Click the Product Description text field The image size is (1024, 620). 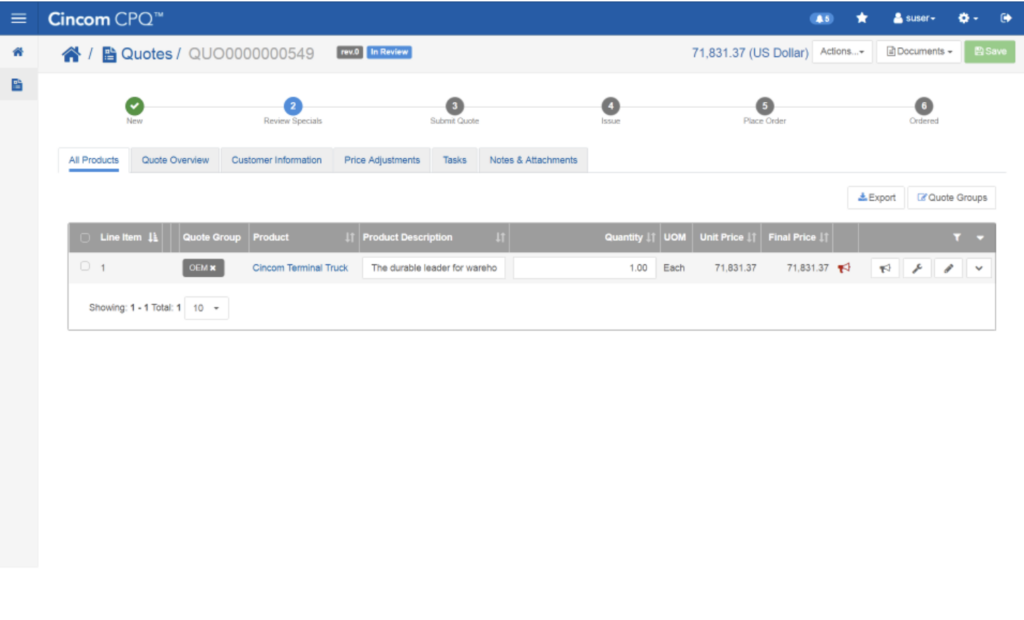point(434,268)
